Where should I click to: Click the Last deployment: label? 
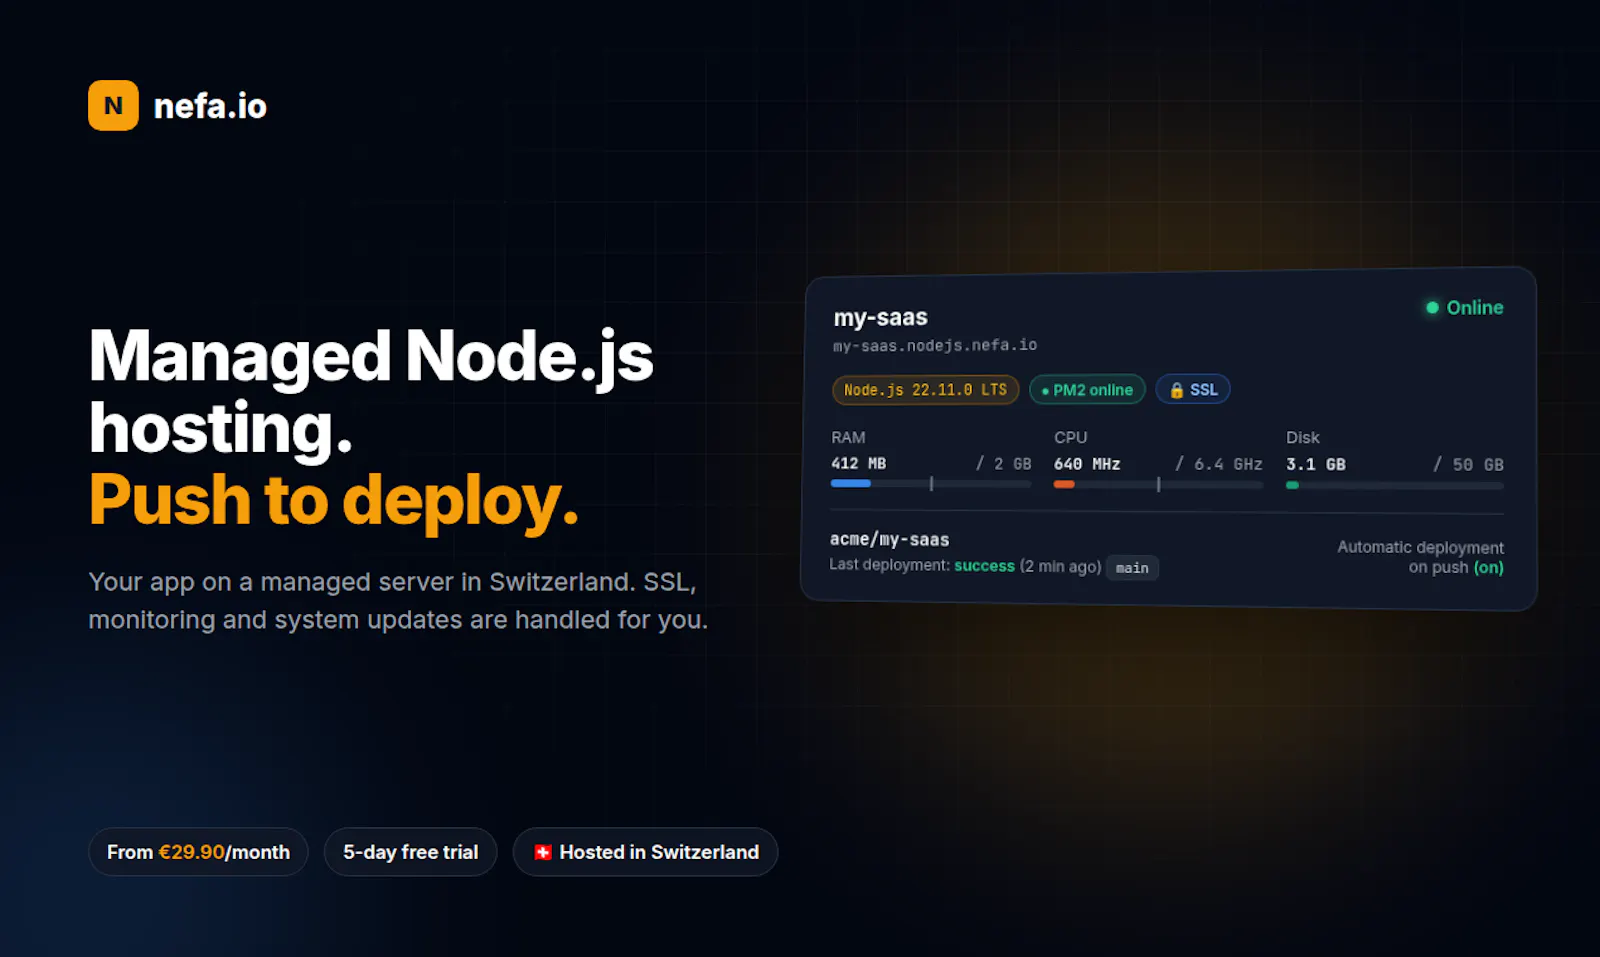(x=889, y=565)
